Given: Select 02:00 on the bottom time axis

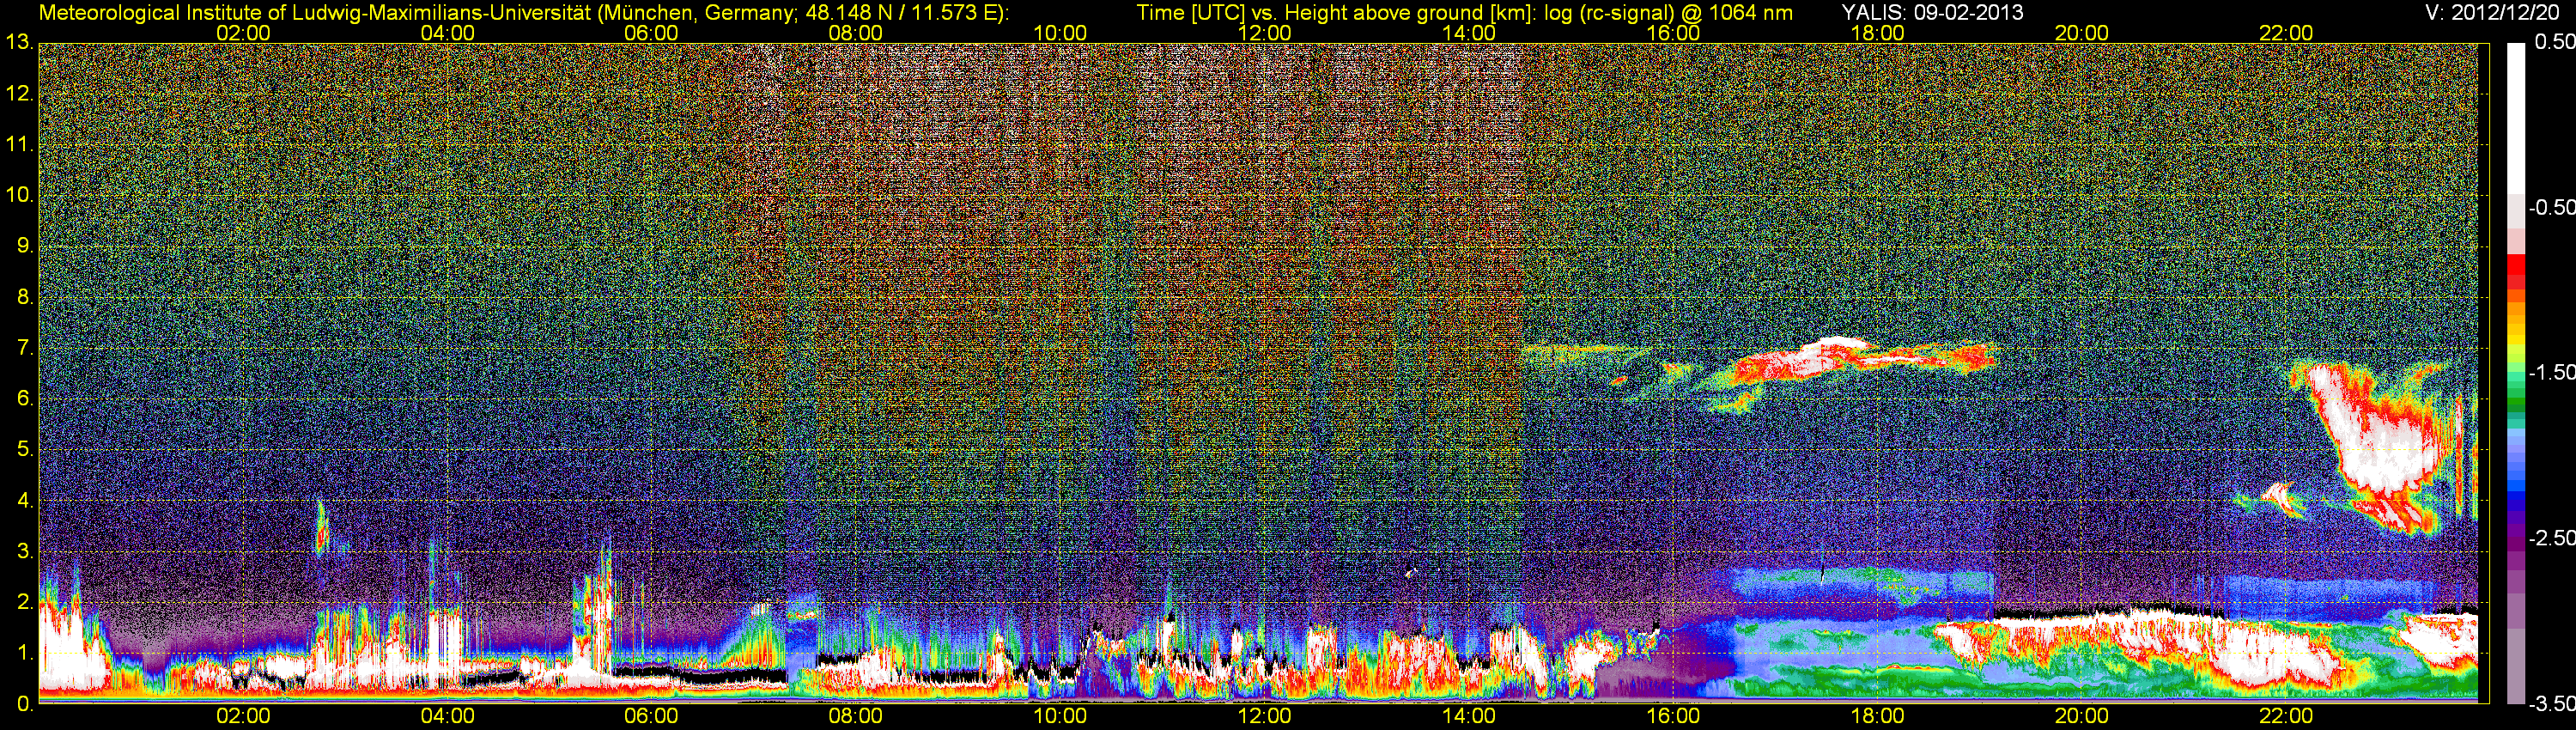Looking at the screenshot, I should [243, 716].
